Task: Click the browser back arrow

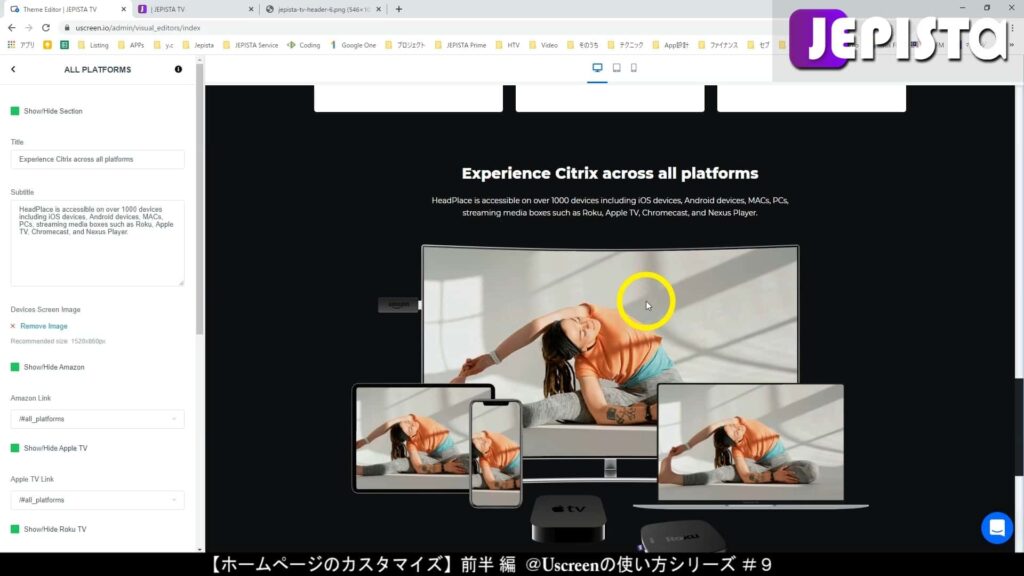Action: click(x=12, y=27)
